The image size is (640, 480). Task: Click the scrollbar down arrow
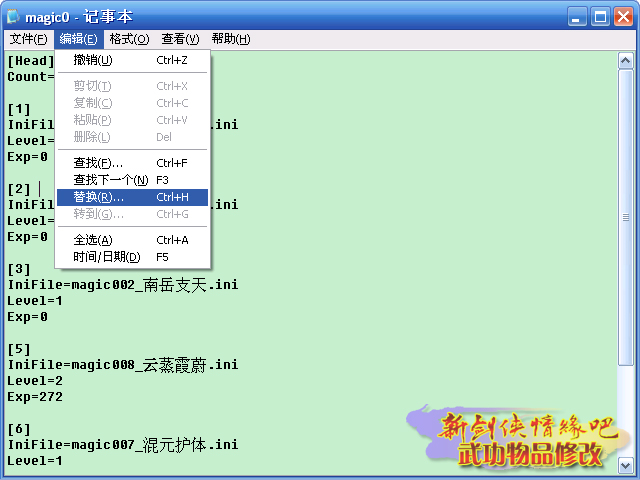[x=626, y=465]
